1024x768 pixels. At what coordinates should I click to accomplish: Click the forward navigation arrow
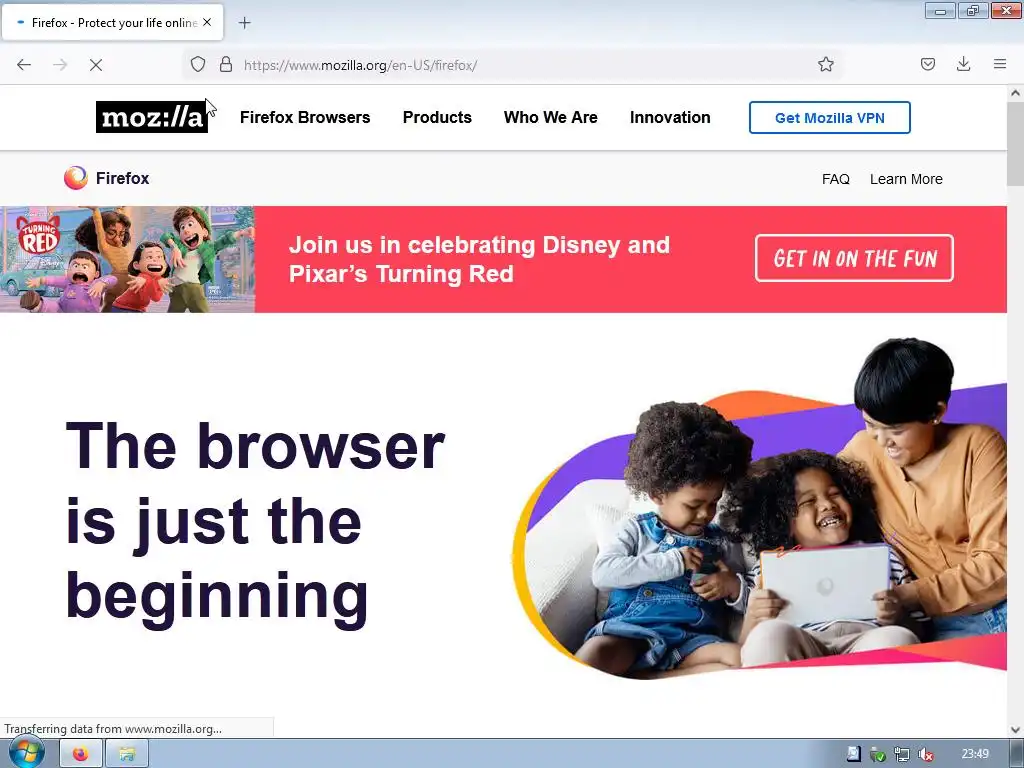point(60,65)
